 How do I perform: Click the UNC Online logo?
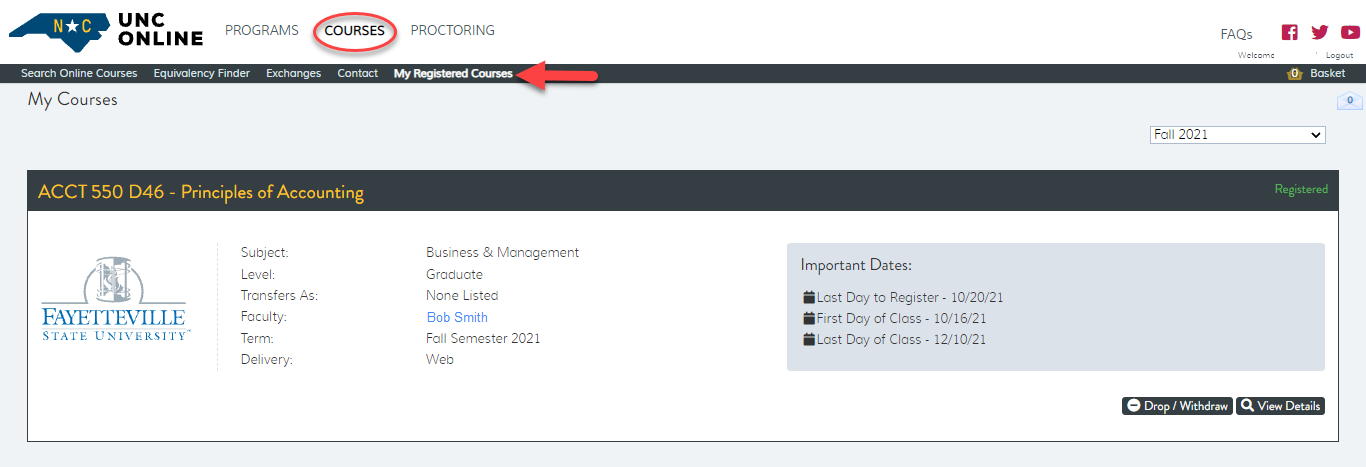pyautogui.click(x=106, y=32)
